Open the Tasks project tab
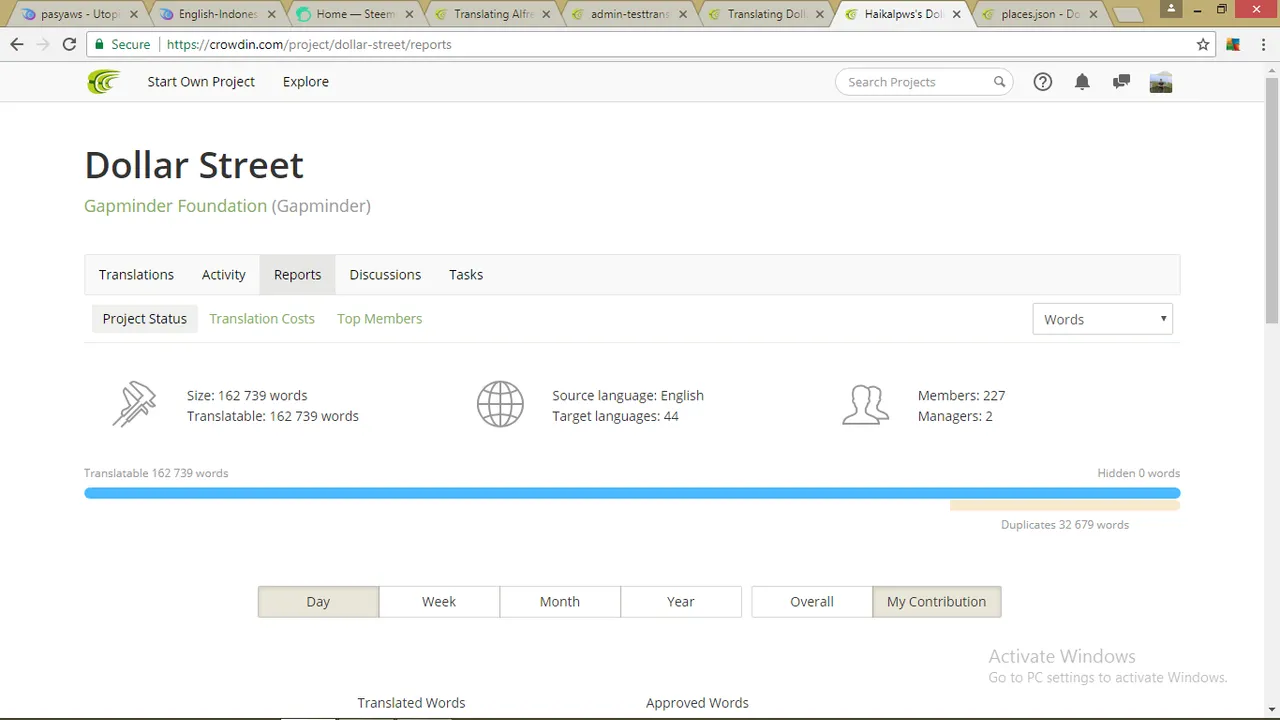This screenshot has height=720, width=1280. 466,275
